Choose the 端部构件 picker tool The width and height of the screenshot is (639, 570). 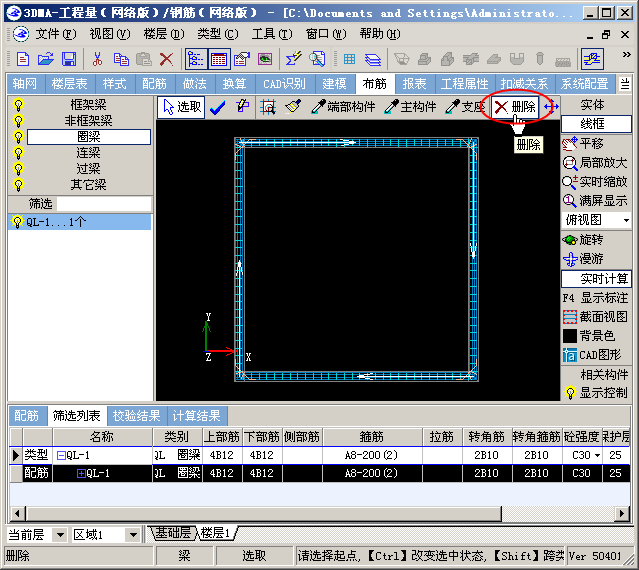(343, 107)
